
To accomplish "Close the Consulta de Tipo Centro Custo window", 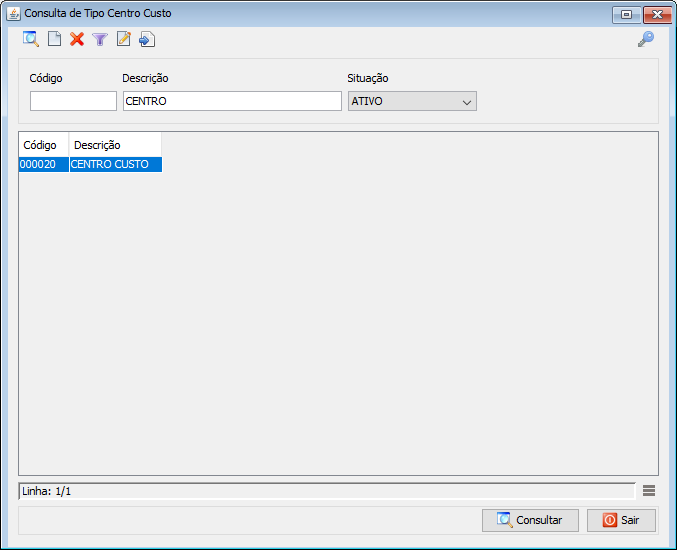I will tap(656, 14).
